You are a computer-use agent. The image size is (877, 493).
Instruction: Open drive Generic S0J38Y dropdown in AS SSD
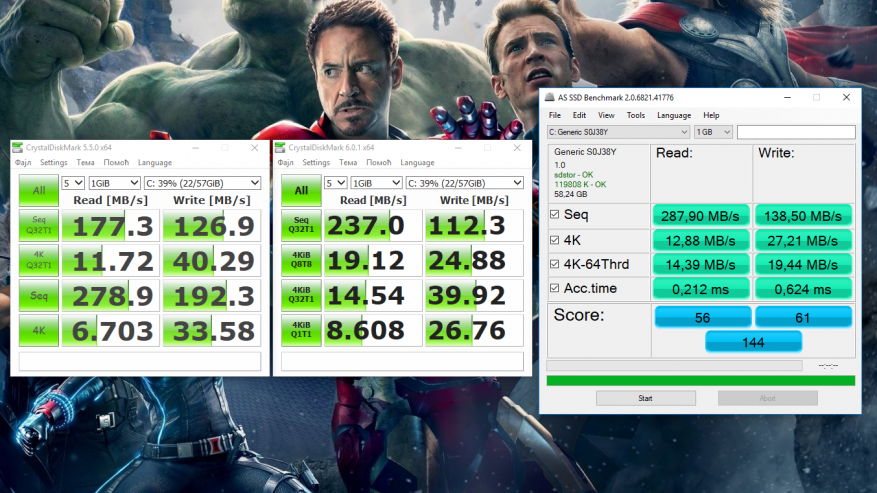[618, 132]
